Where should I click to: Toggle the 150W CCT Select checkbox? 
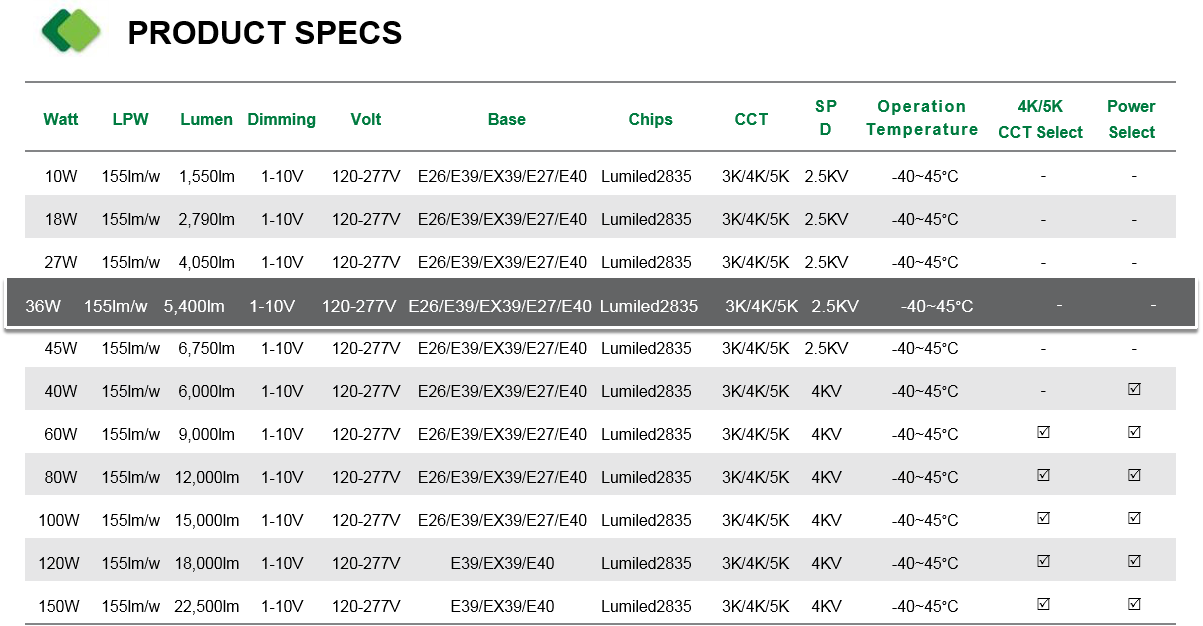(x=1043, y=605)
